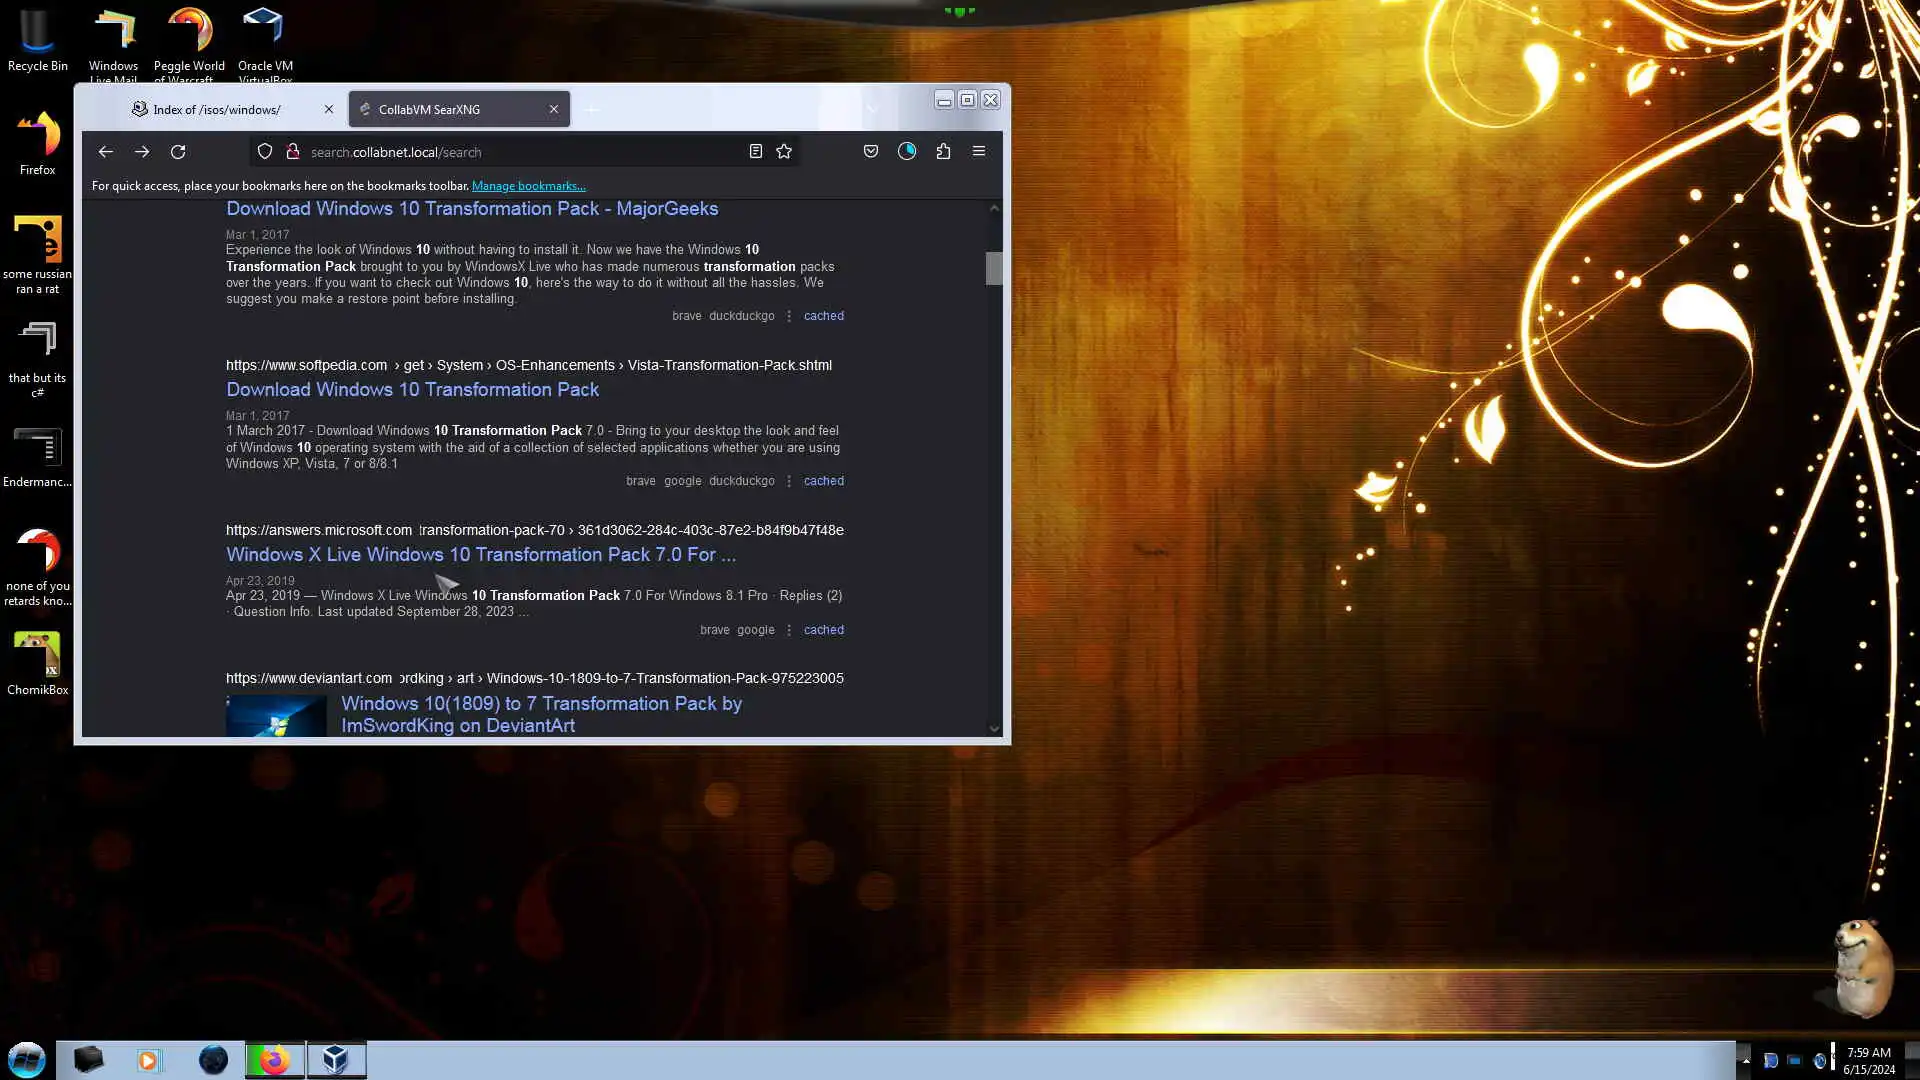The width and height of the screenshot is (1920, 1080).
Task: Switch to Index of /isos/windows/ tab
Action: pos(217,110)
